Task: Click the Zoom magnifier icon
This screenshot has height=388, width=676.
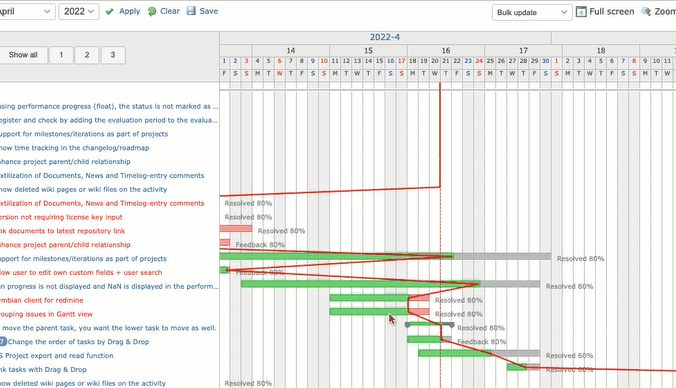Action: pos(646,12)
